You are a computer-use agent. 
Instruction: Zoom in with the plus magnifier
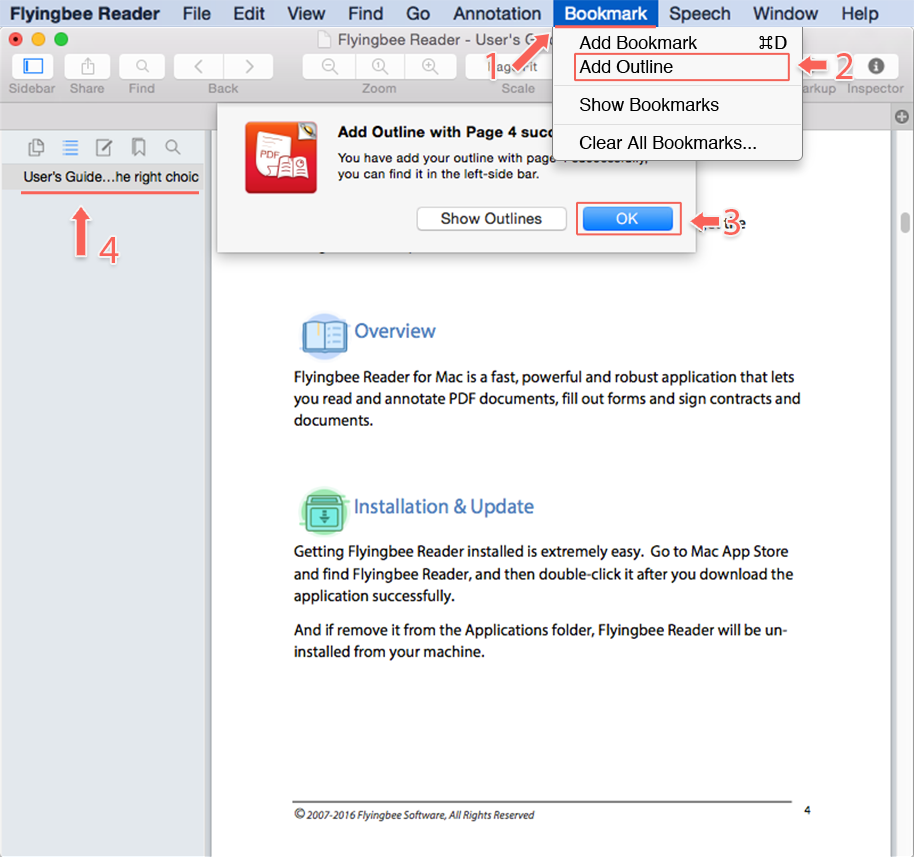click(430, 66)
